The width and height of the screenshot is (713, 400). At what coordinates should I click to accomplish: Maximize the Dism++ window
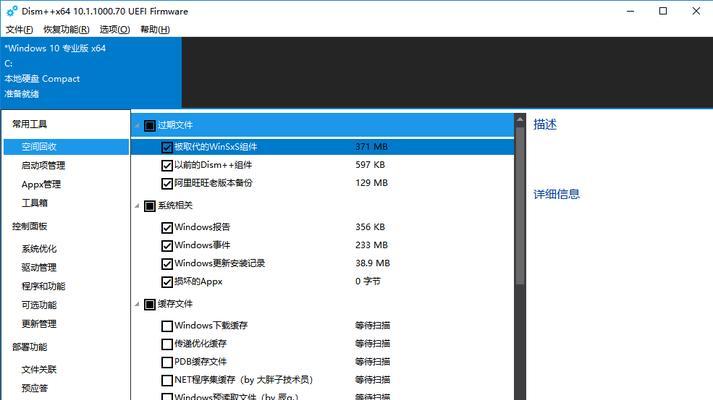coord(663,11)
